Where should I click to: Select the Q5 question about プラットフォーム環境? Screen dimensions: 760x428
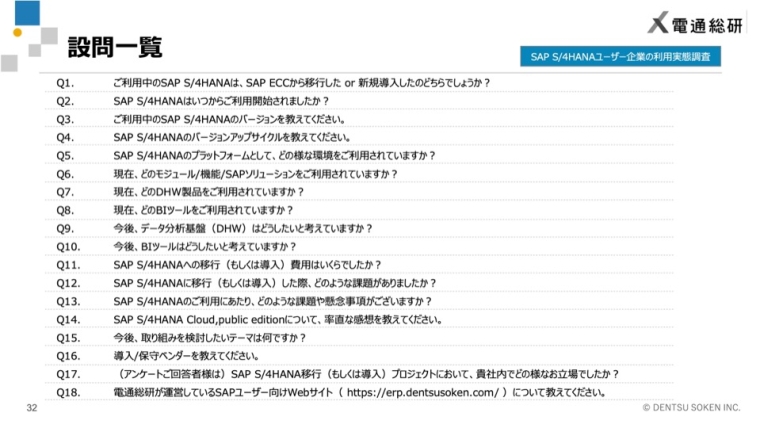(274, 156)
